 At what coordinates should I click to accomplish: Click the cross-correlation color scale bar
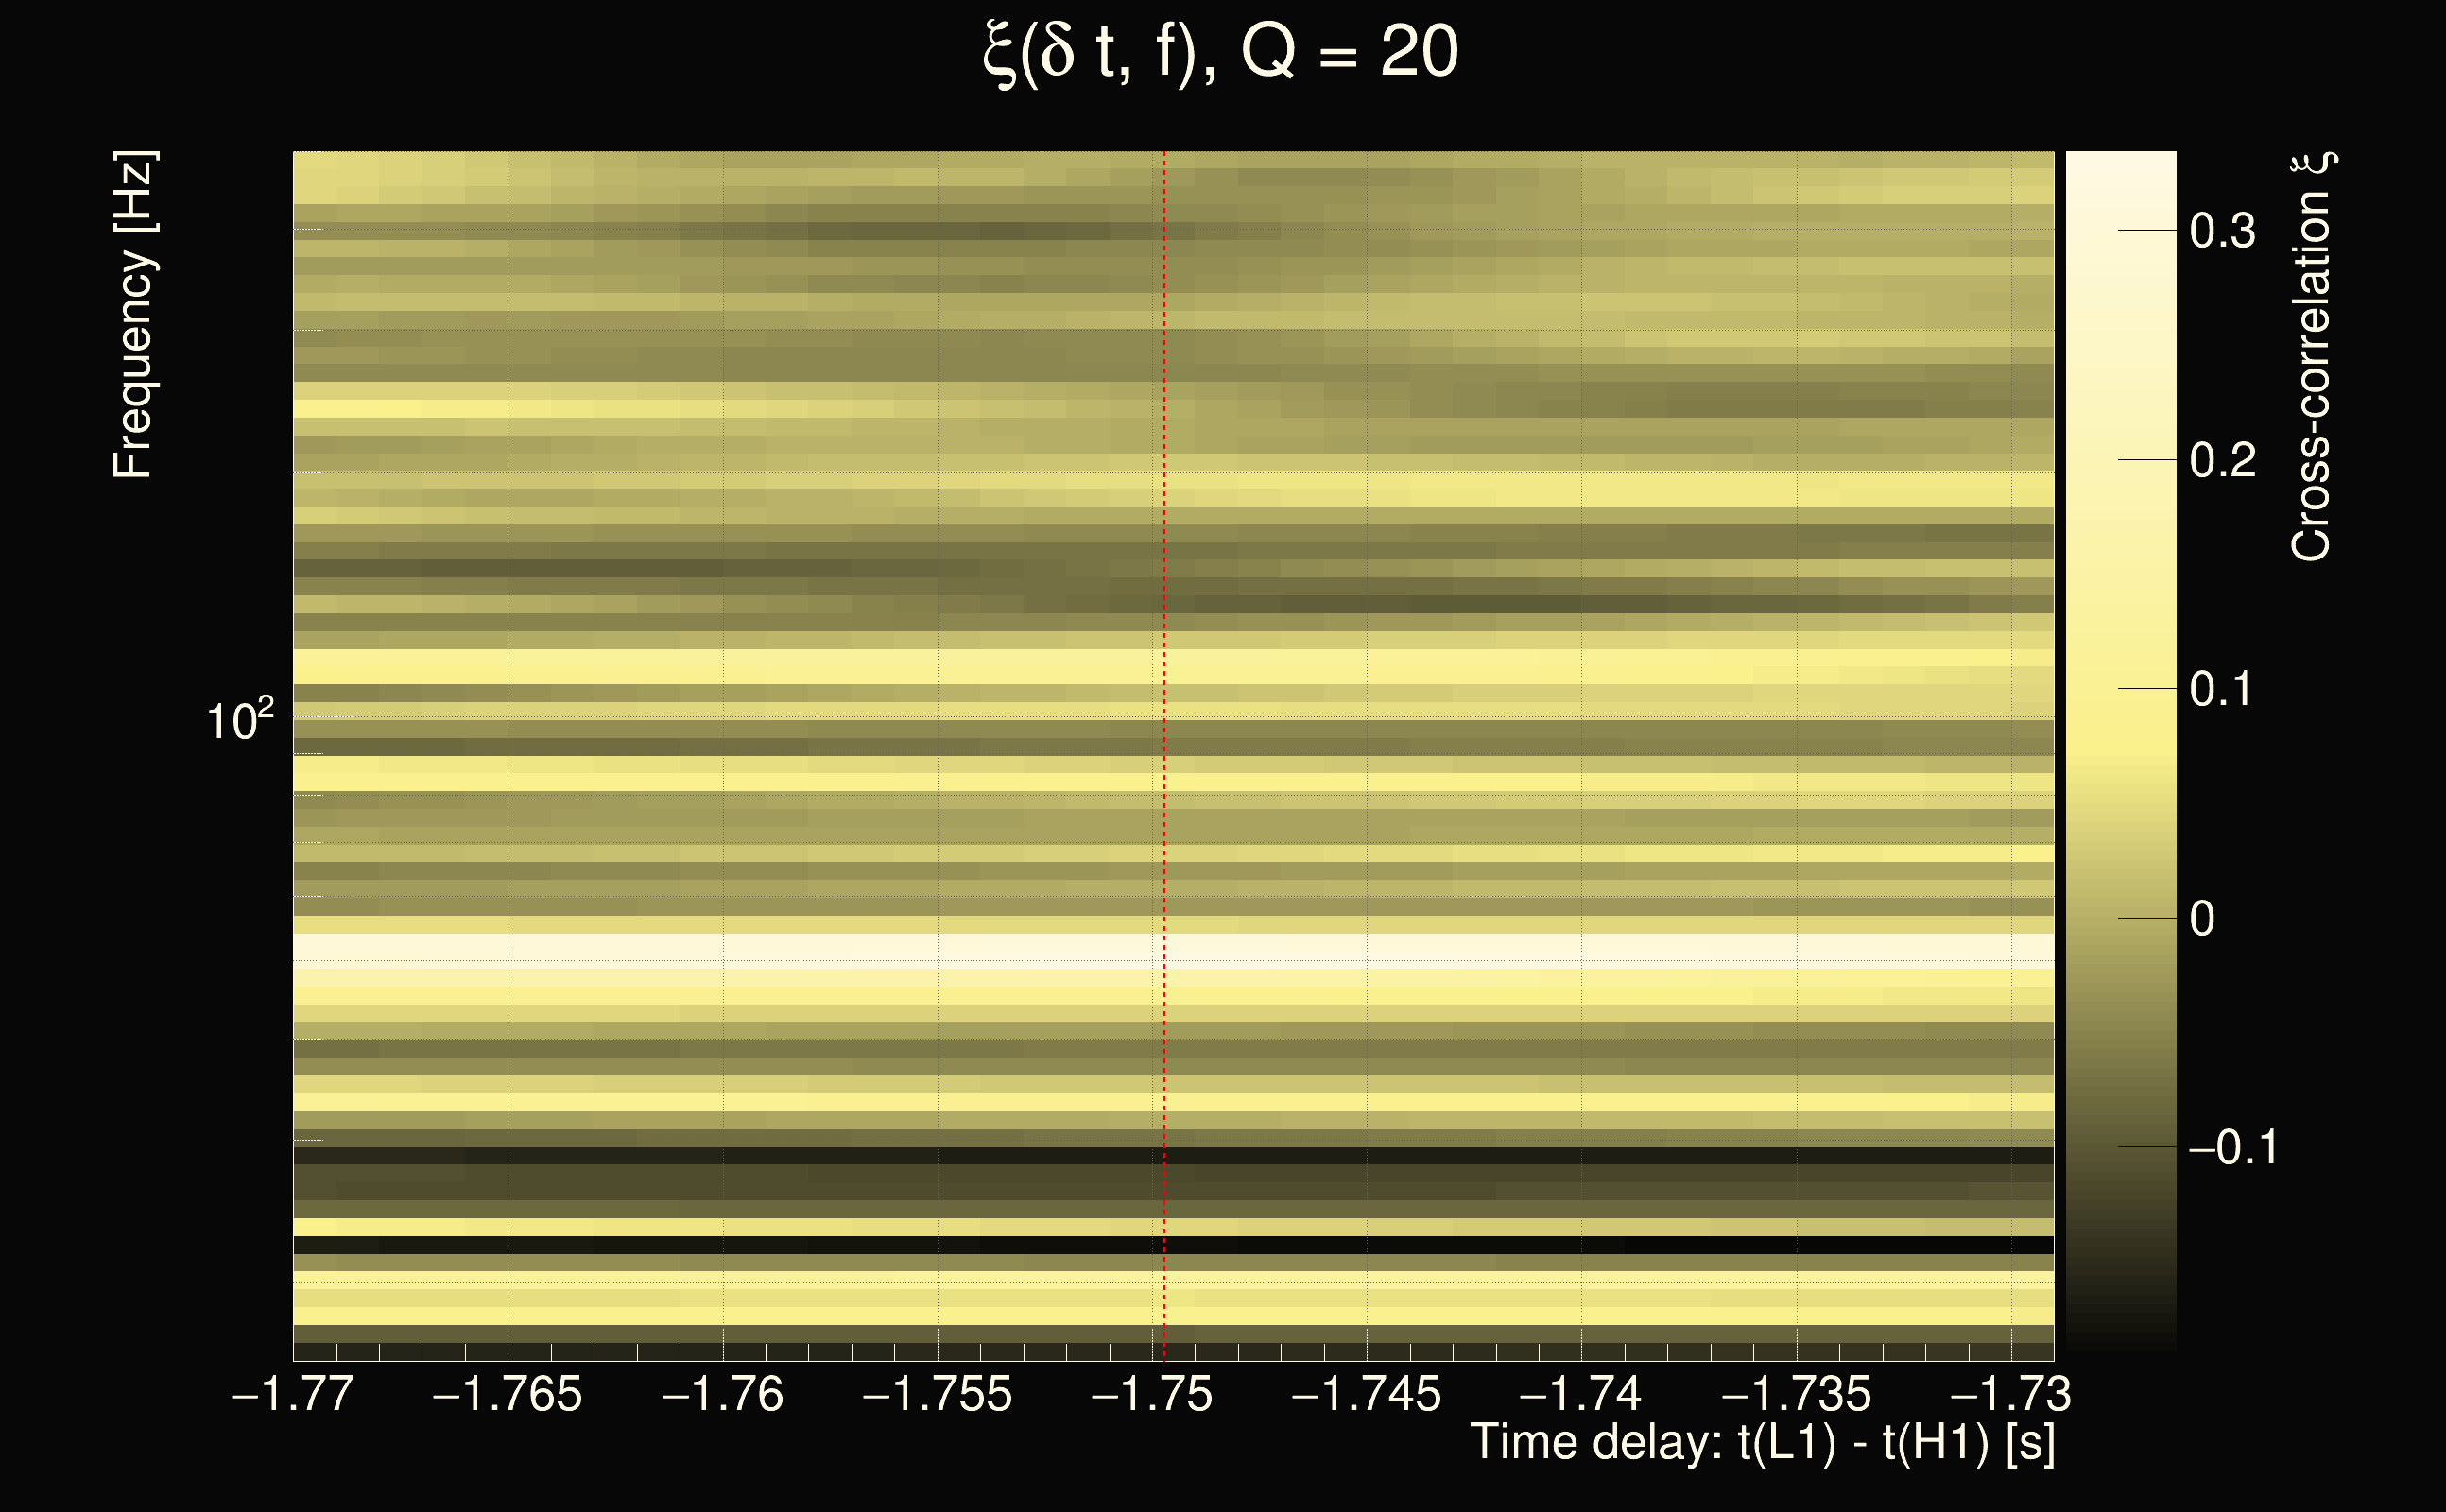[2120, 750]
